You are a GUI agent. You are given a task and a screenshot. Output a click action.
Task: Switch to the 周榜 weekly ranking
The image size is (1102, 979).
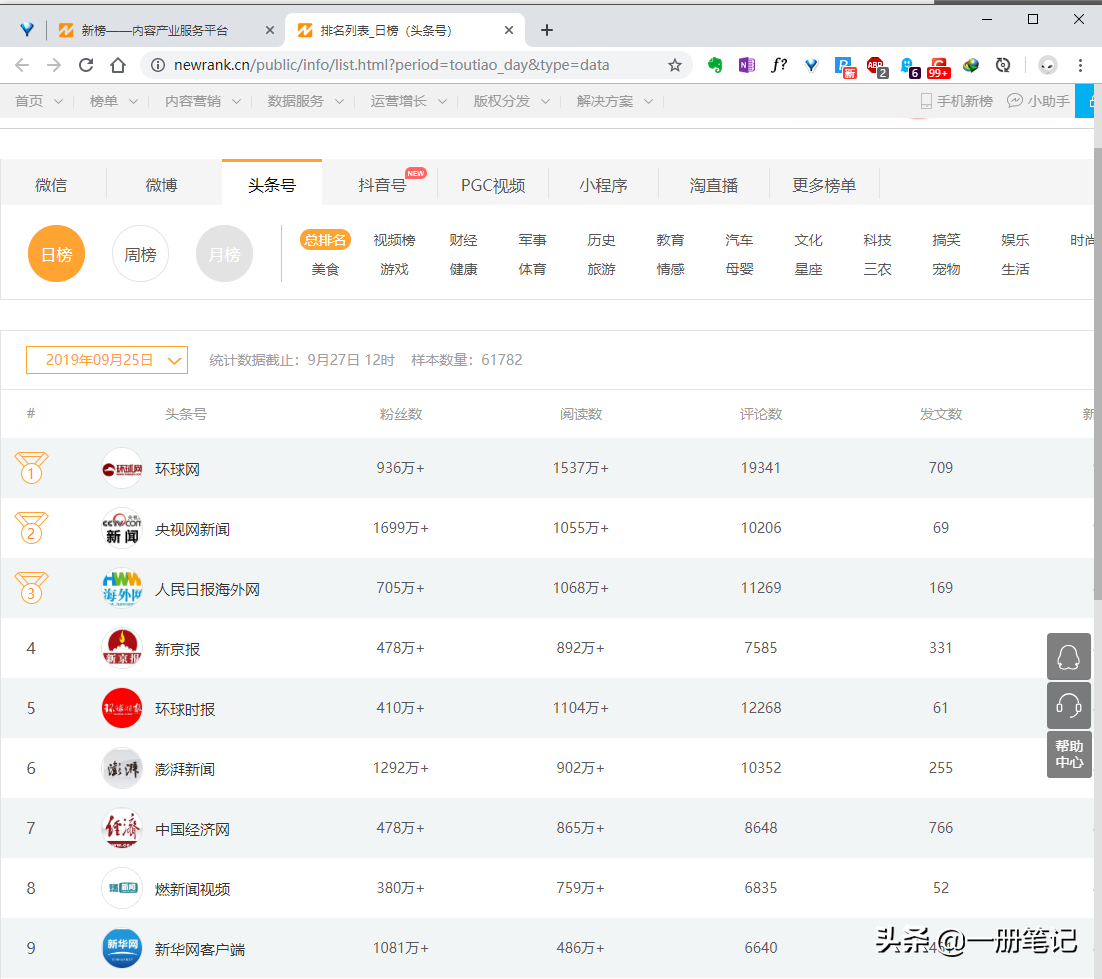pyautogui.click(x=140, y=254)
